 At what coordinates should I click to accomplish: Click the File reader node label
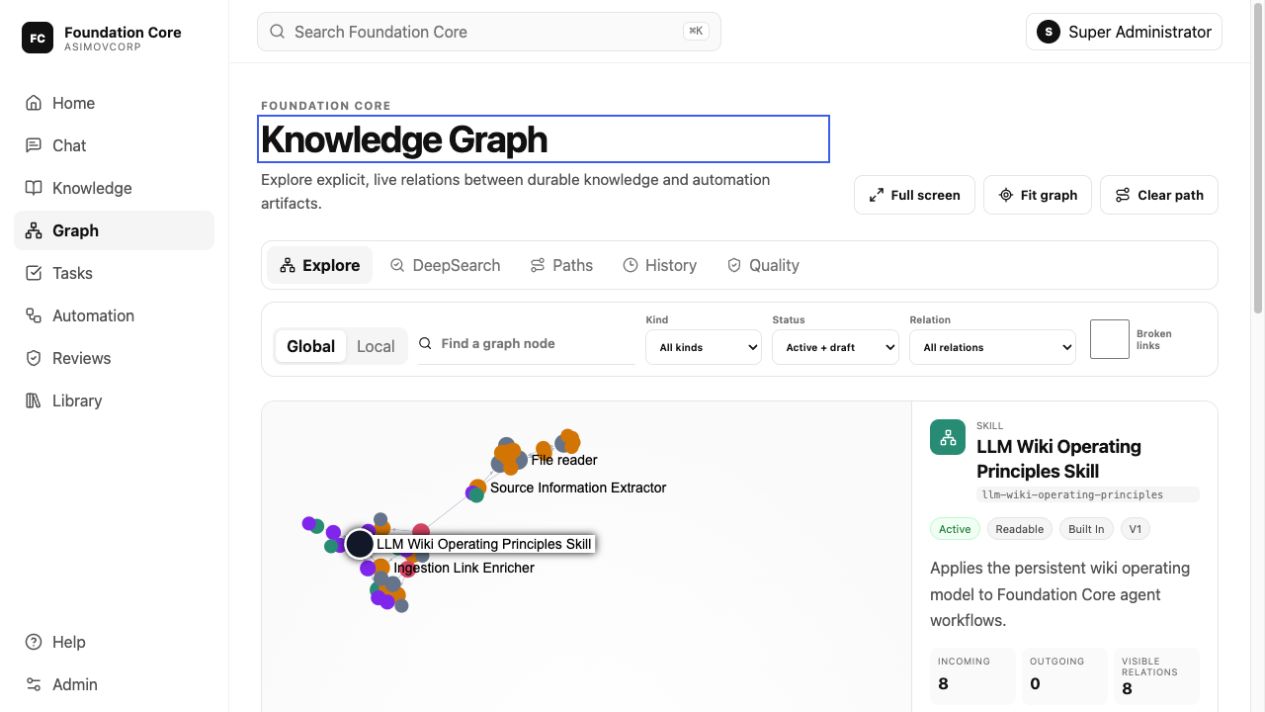coord(564,460)
